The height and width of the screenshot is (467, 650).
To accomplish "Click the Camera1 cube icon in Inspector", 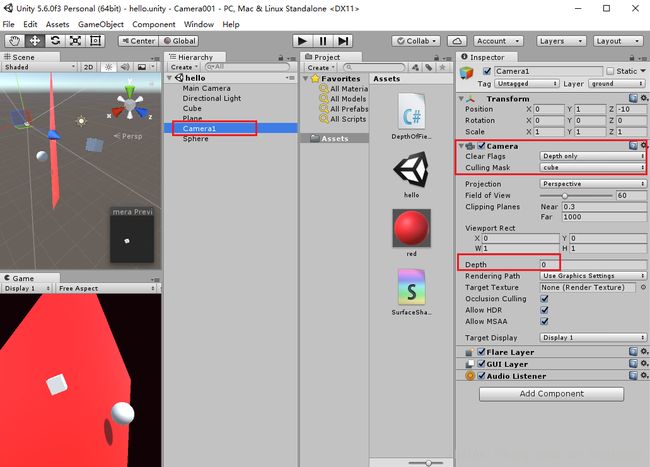I will [x=466, y=73].
